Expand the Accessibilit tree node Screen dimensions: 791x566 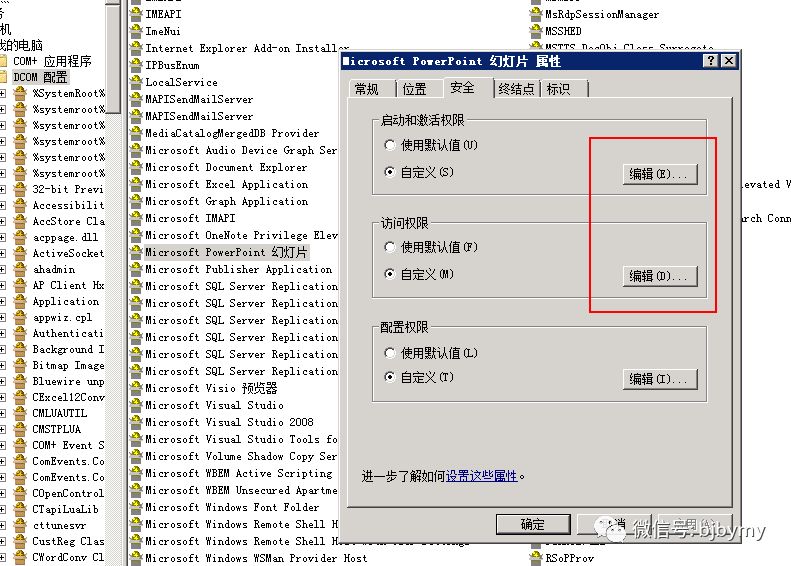(x=3, y=205)
